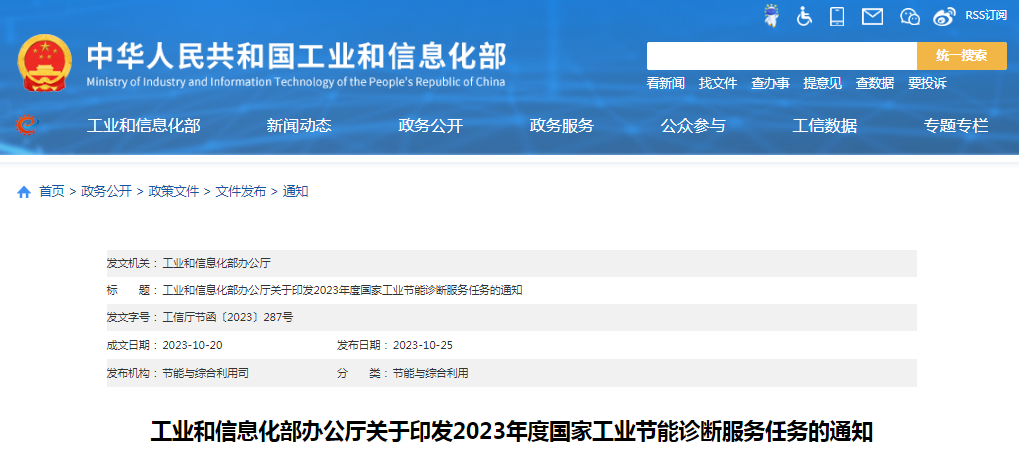Click the RSS订阅 link
1019x456 pixels.
coord(986,15)
